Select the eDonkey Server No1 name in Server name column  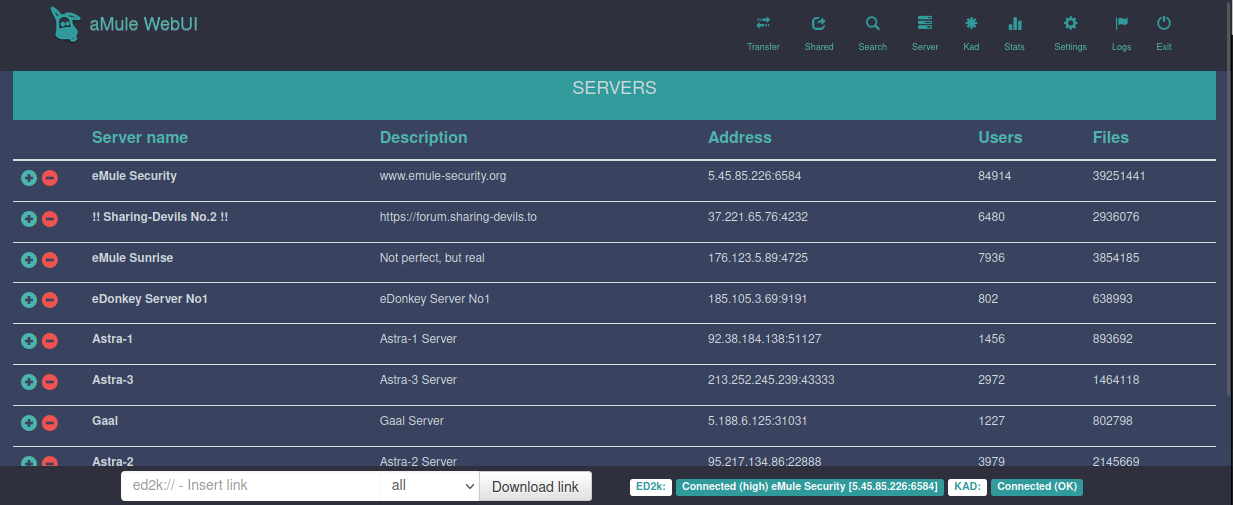pyautogui.click(x=150, y=299)
